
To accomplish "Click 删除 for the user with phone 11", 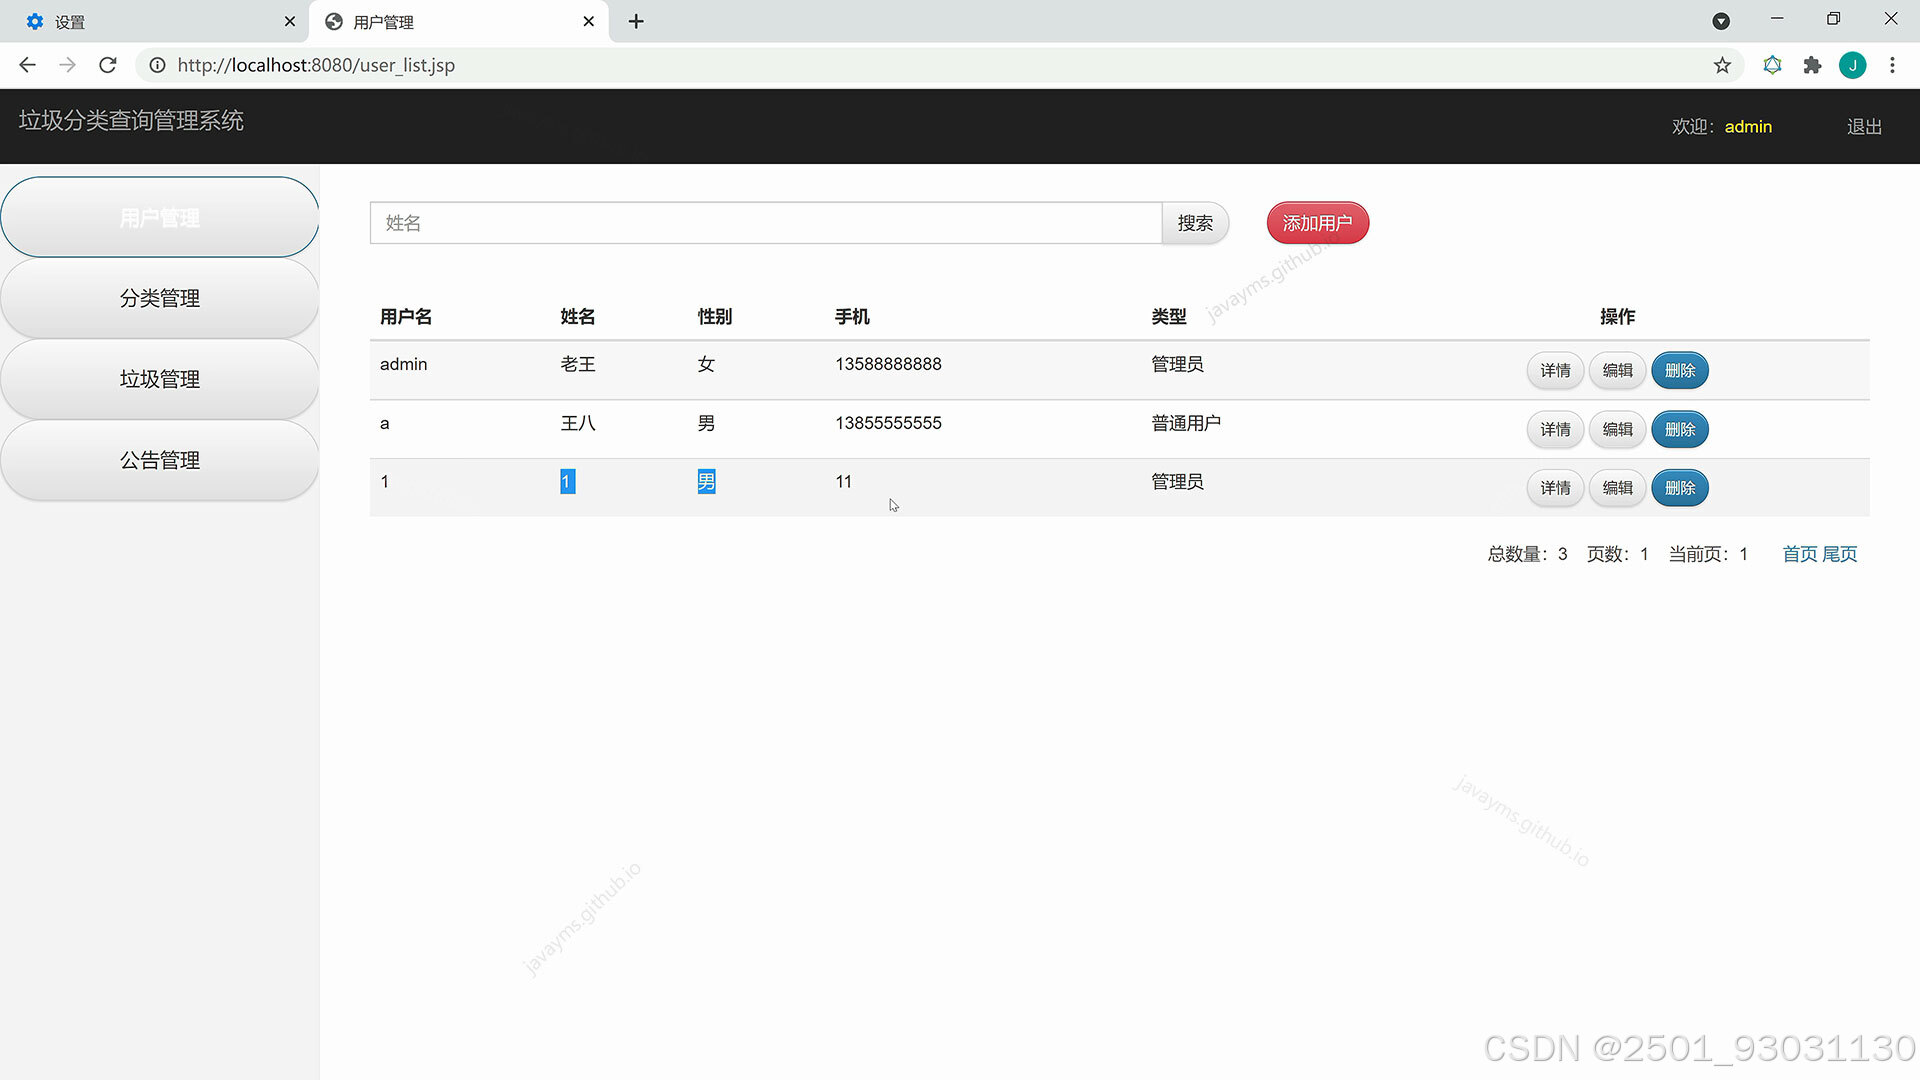I will 1680,488.
